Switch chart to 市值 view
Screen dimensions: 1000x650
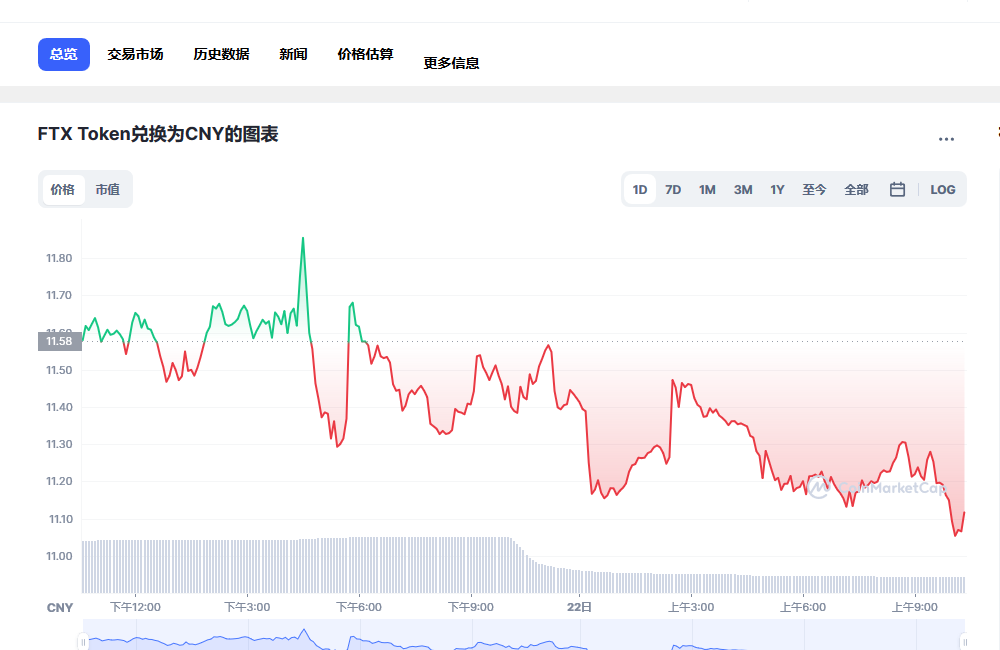click(108, 189)
